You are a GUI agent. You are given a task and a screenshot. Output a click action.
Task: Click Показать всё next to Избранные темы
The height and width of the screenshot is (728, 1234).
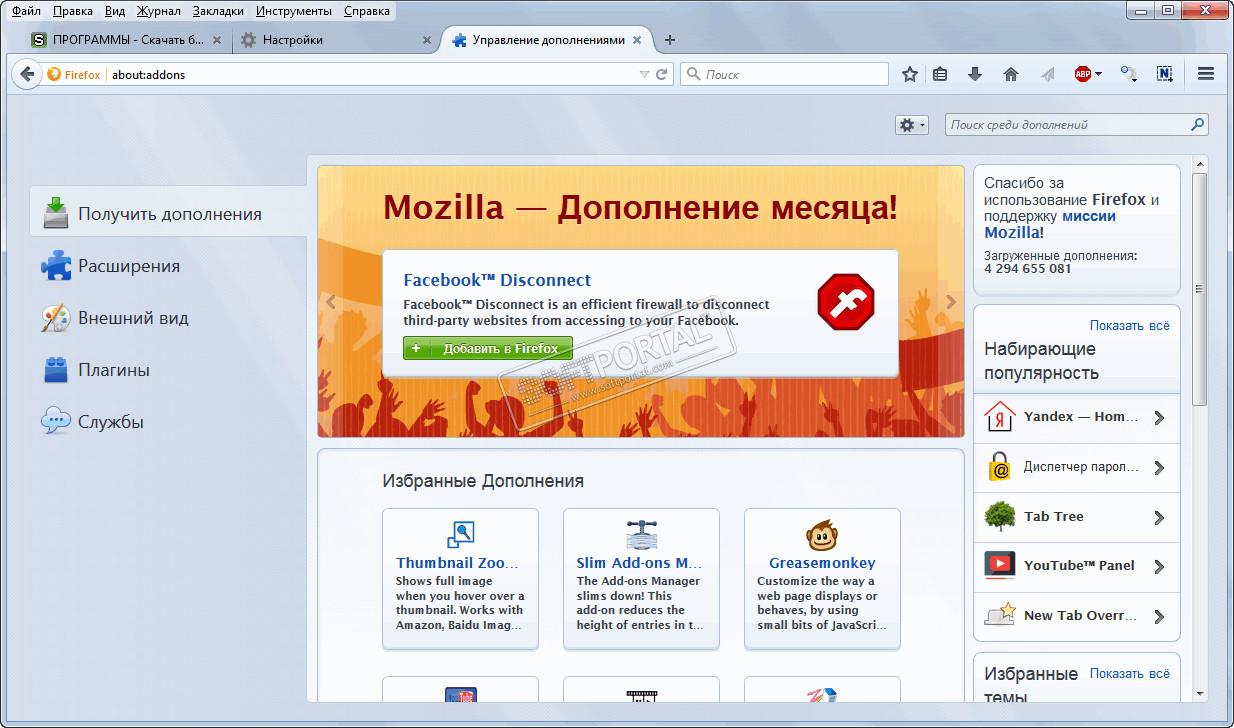pyautogui.click(x=1129, y=674)
